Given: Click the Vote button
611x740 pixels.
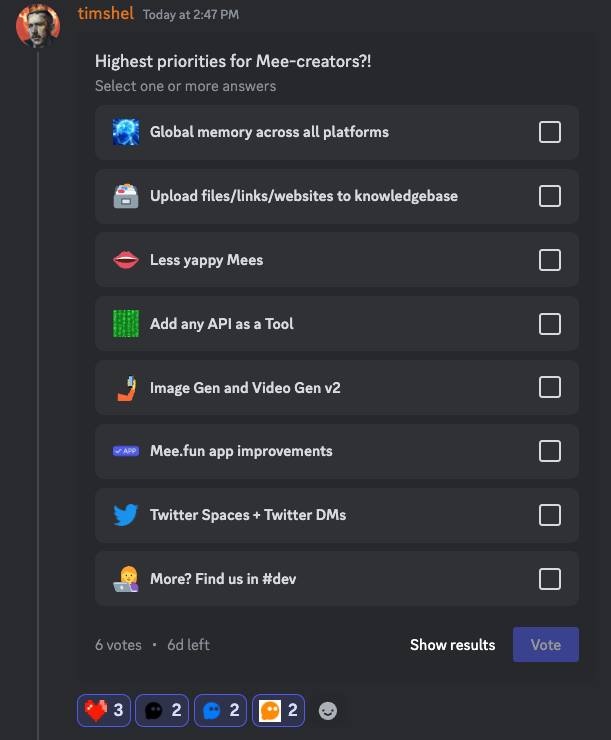Looking at the screenshot, I should pos(546,645).
